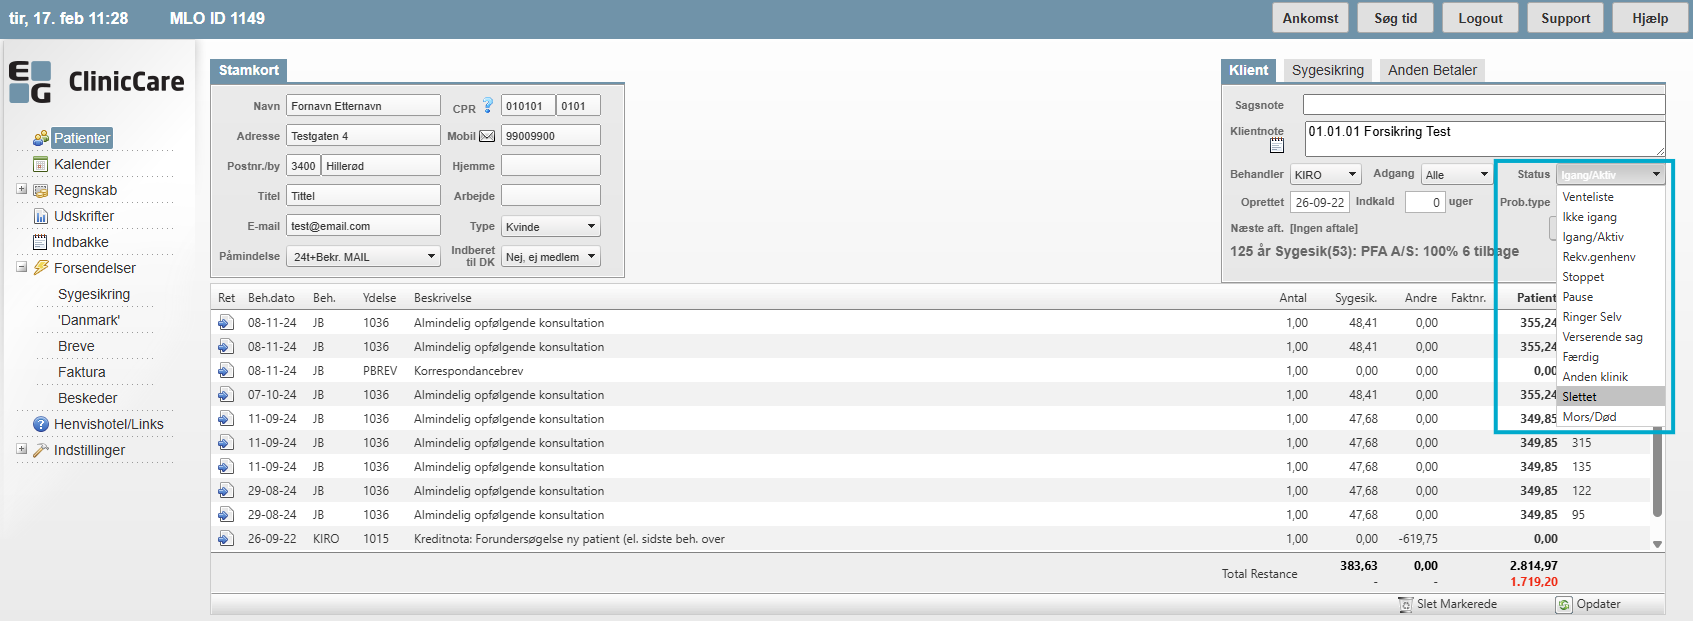Click the Mobil envelope SMS icon
This screenshot has height=621, width=1693.
[487, 136]
